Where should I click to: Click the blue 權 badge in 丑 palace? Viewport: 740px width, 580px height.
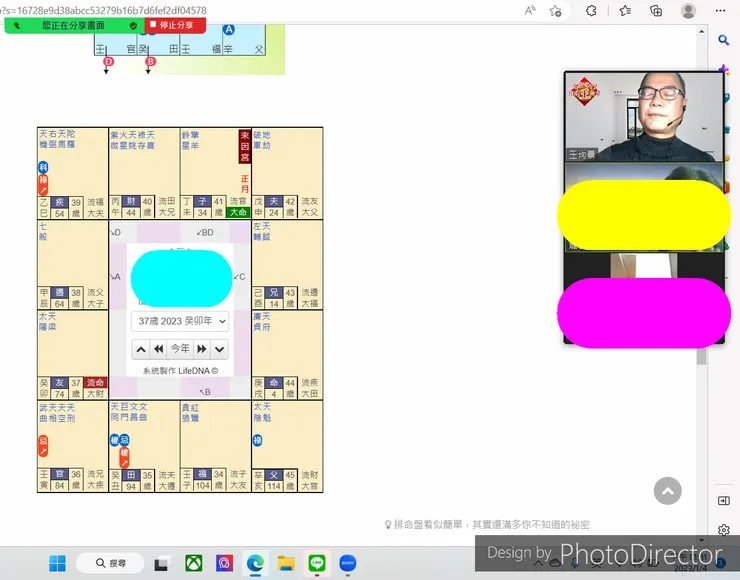click(114, 440)
